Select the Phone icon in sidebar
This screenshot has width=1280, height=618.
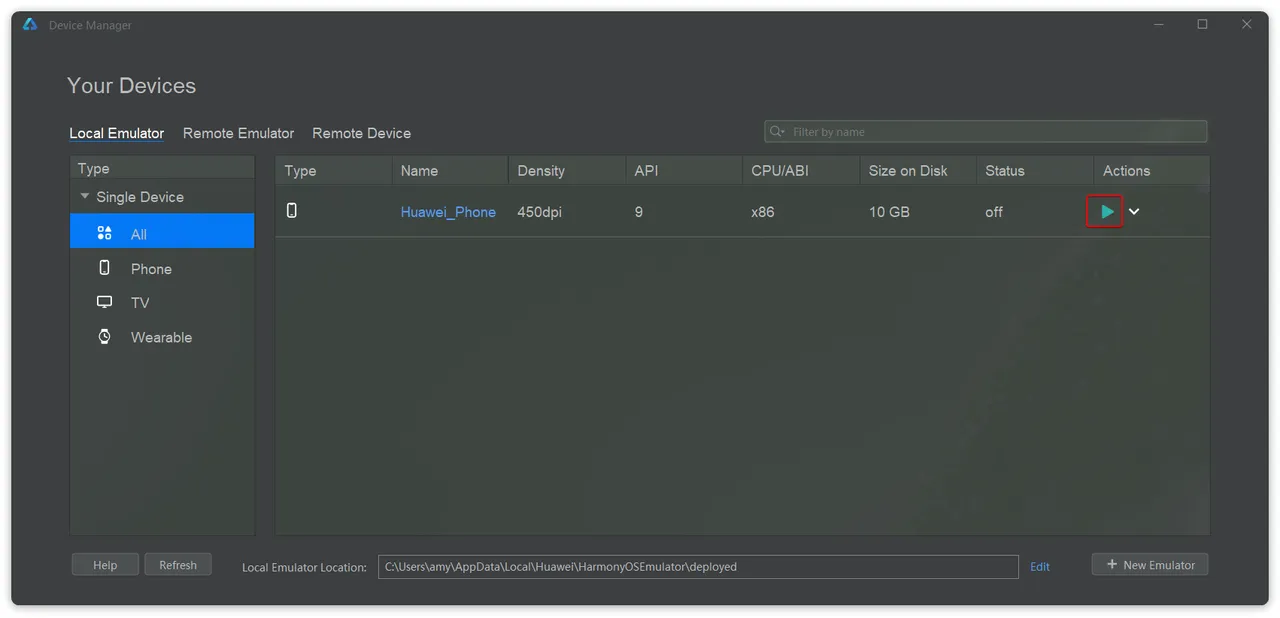click(x=104, y=268)
